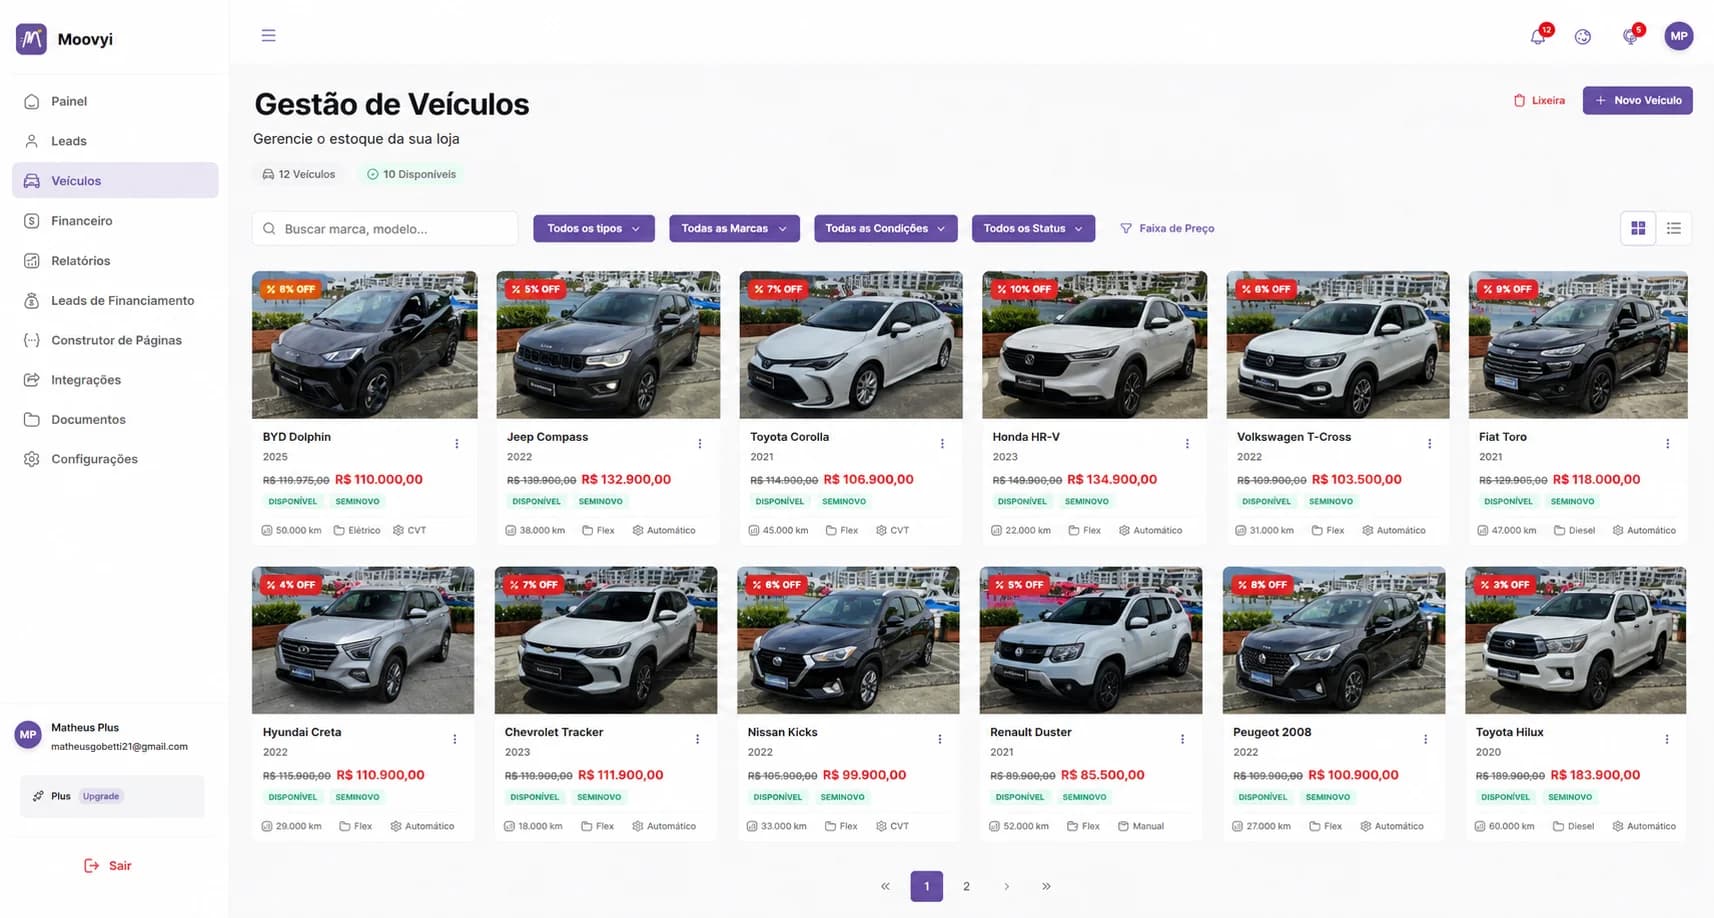
Task: Open the Faixa de Preço filter
Action: click(x=1167, y=229)
